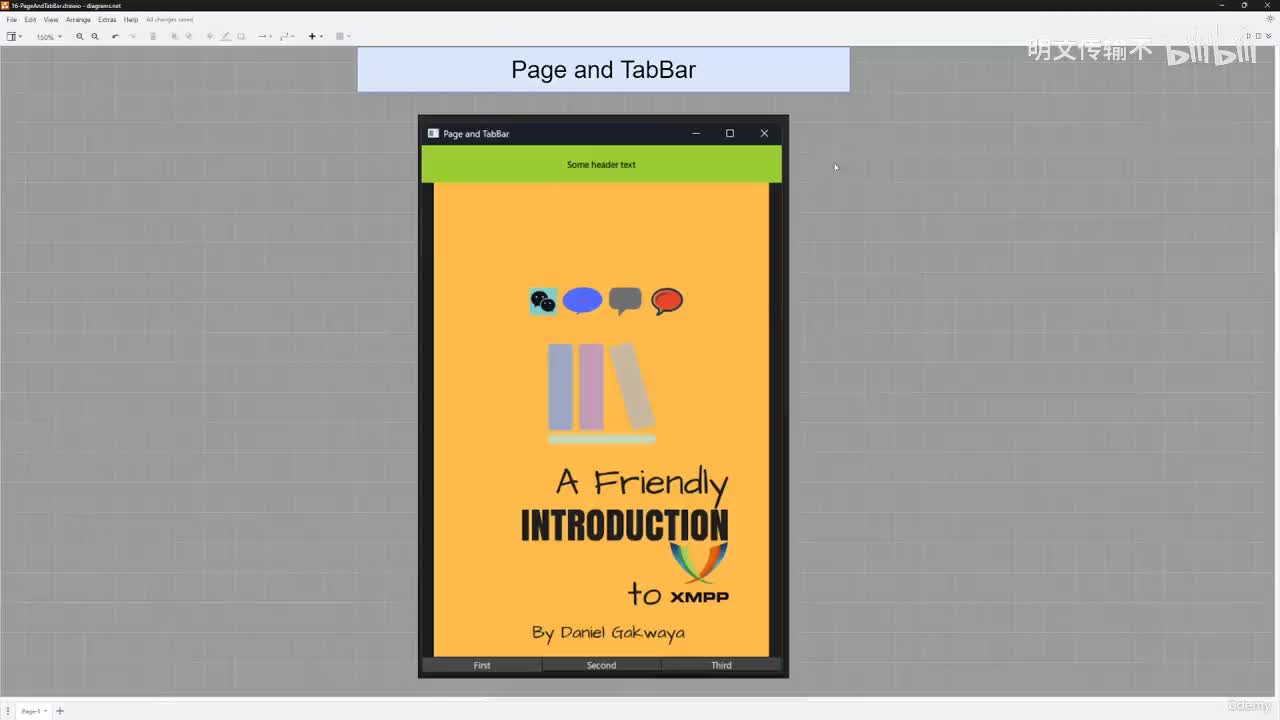The width and height of the screenshot is (1280, 720).
Task: Open the table insert dropdown
Action: (343, 37)
